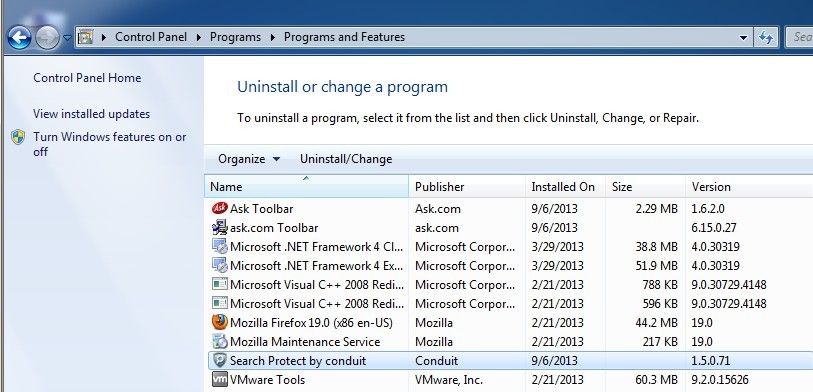Image resolution: width=813 pixels, height=392 pixels.
Task: Go to Control Panel Home
Action: 87,78
